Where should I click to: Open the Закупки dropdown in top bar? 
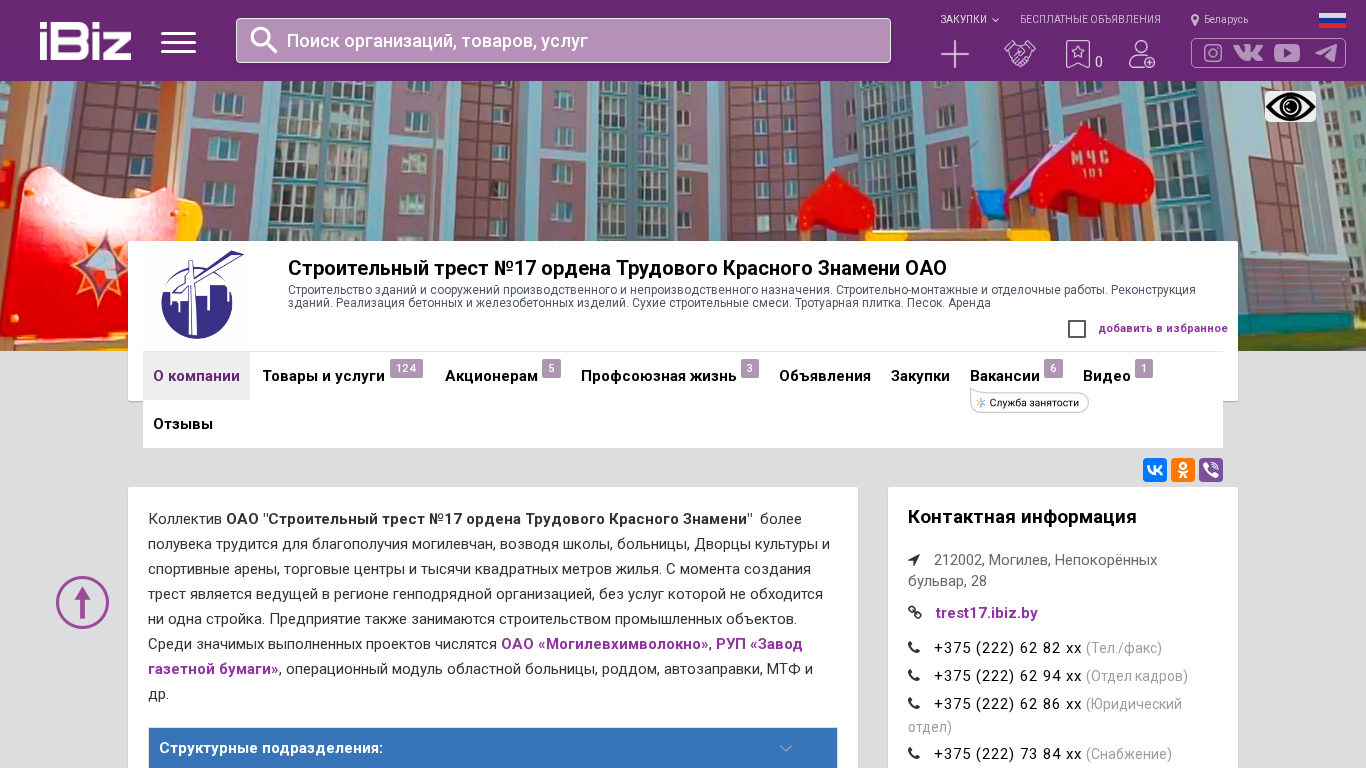pos(969,20)
